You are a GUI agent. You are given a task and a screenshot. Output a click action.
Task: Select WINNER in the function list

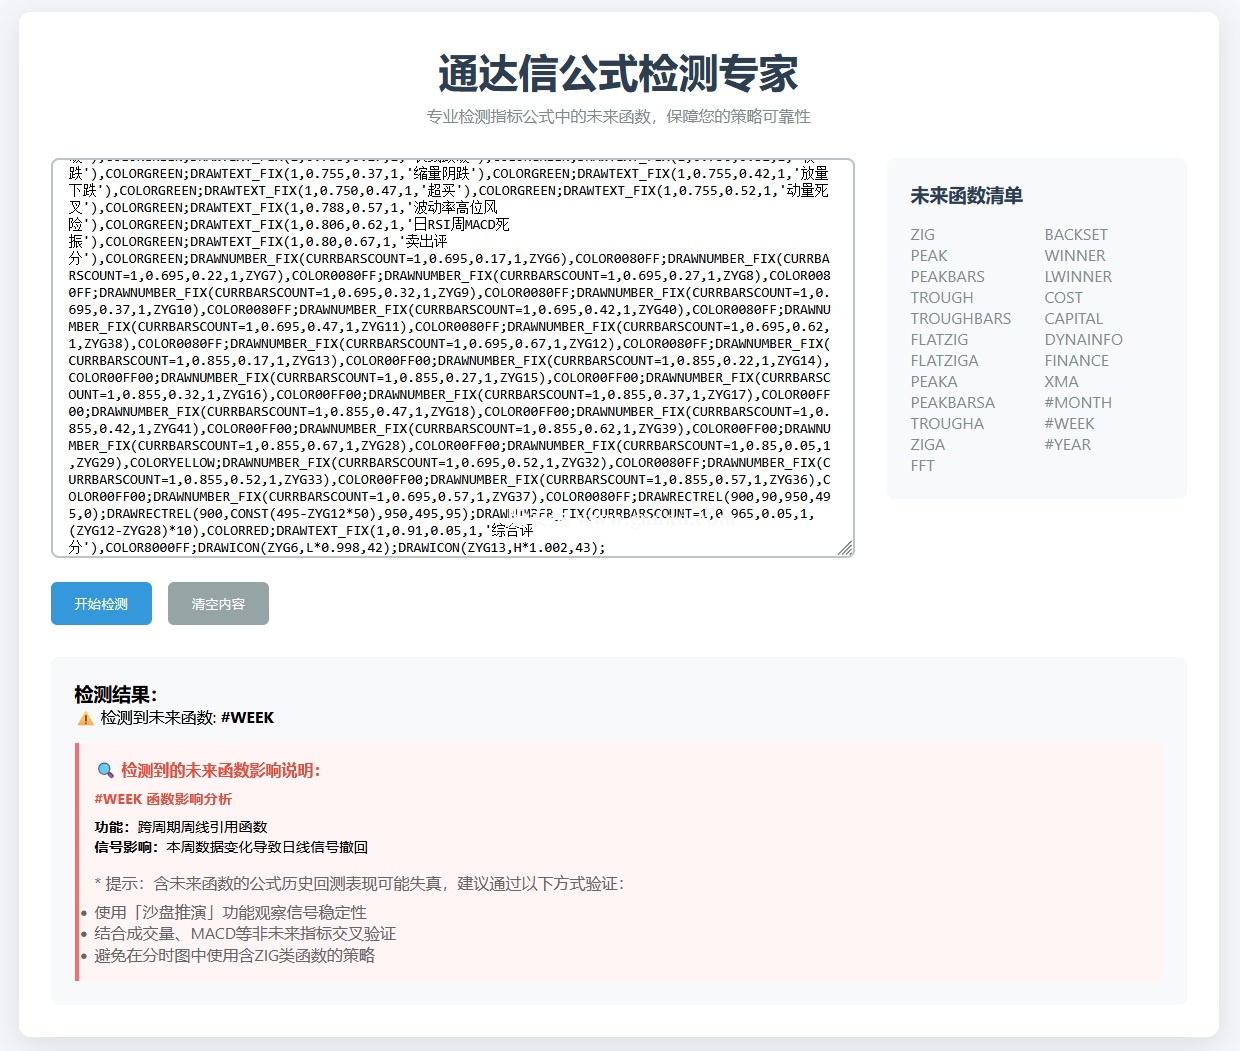tap(1075, 256)
